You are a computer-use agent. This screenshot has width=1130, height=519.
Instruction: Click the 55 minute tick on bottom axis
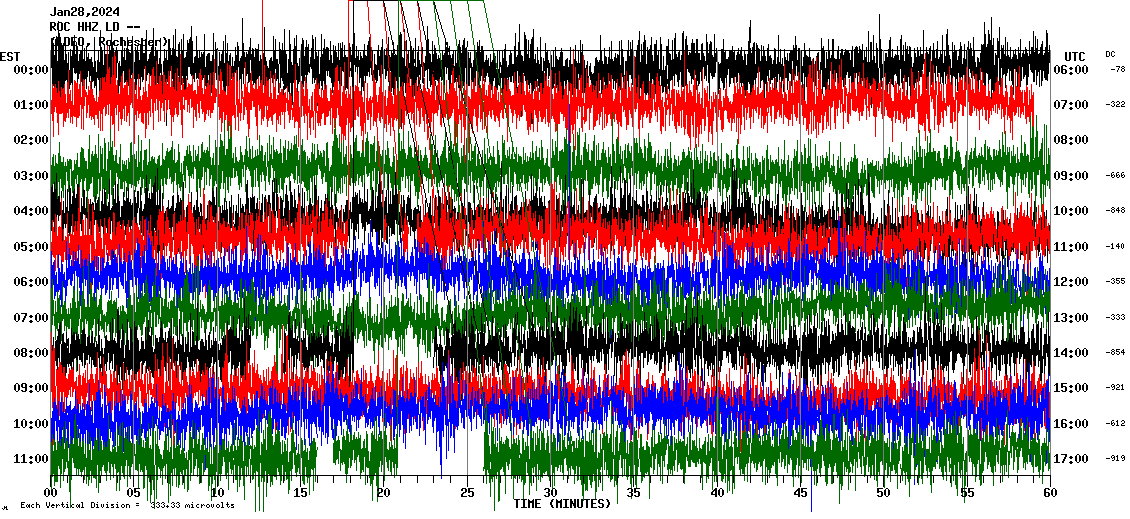pyautogui.click(x=967, y=493)
